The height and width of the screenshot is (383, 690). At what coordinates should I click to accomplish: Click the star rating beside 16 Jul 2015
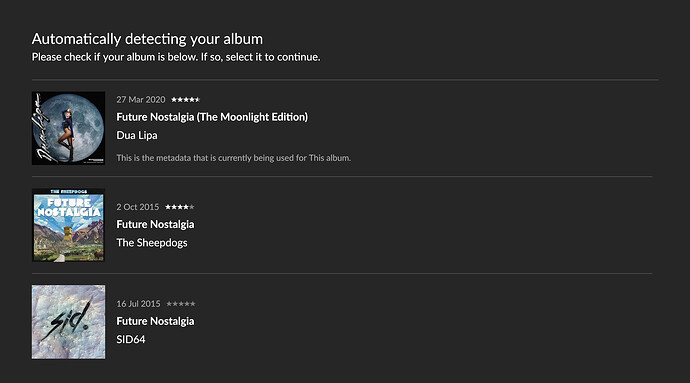pyautogui.click(x=181, y=304)
